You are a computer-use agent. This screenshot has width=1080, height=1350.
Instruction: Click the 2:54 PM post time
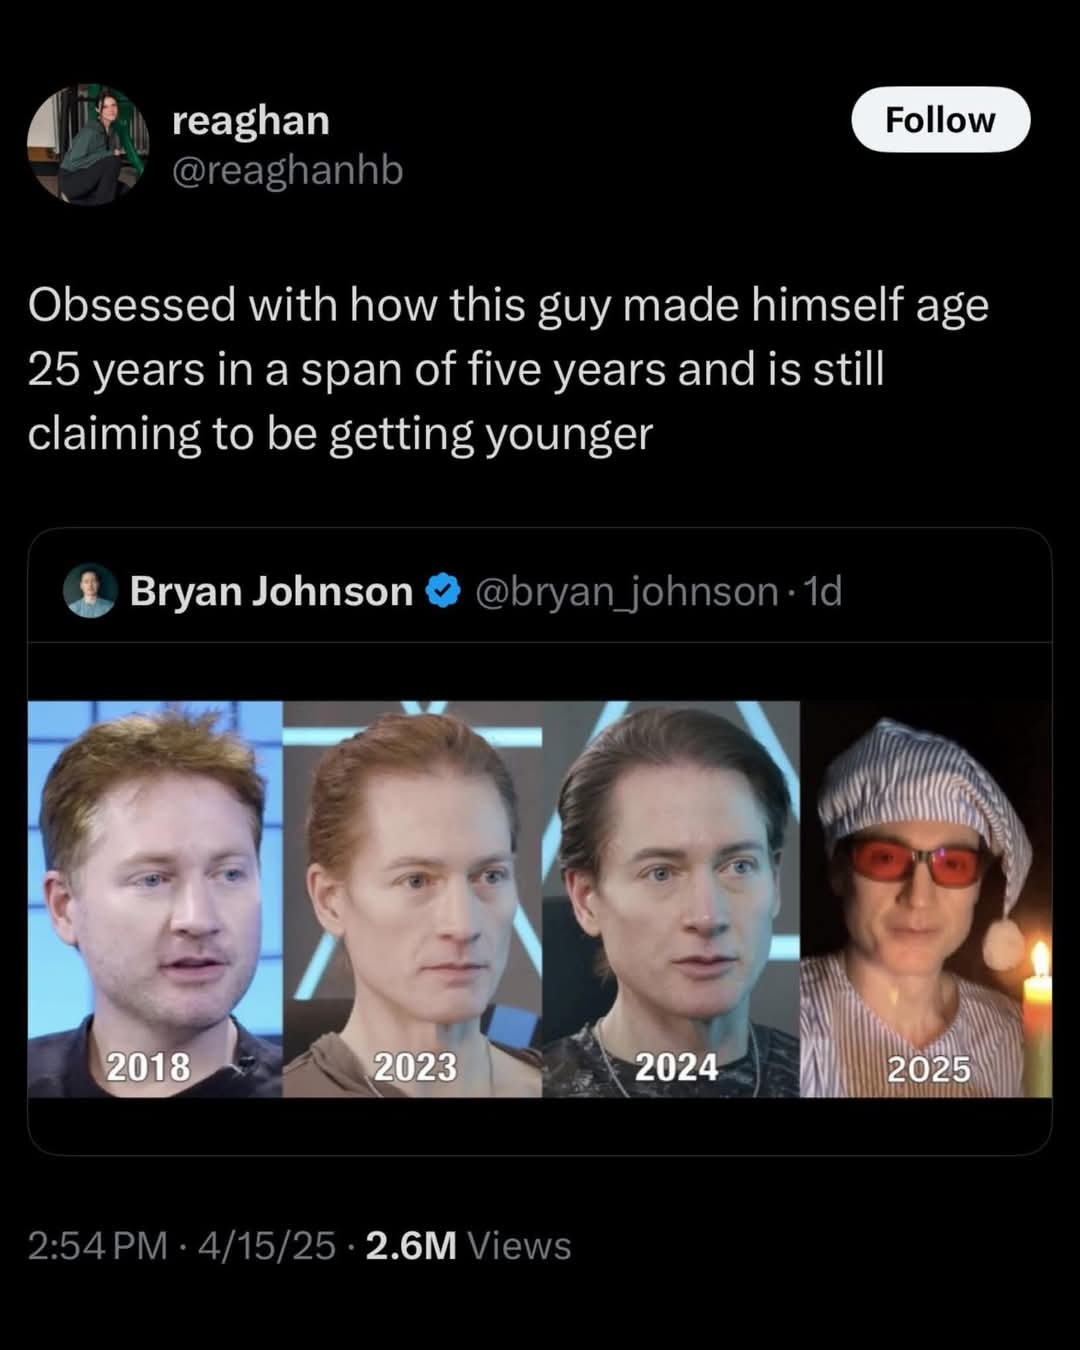coord(97,1246)
